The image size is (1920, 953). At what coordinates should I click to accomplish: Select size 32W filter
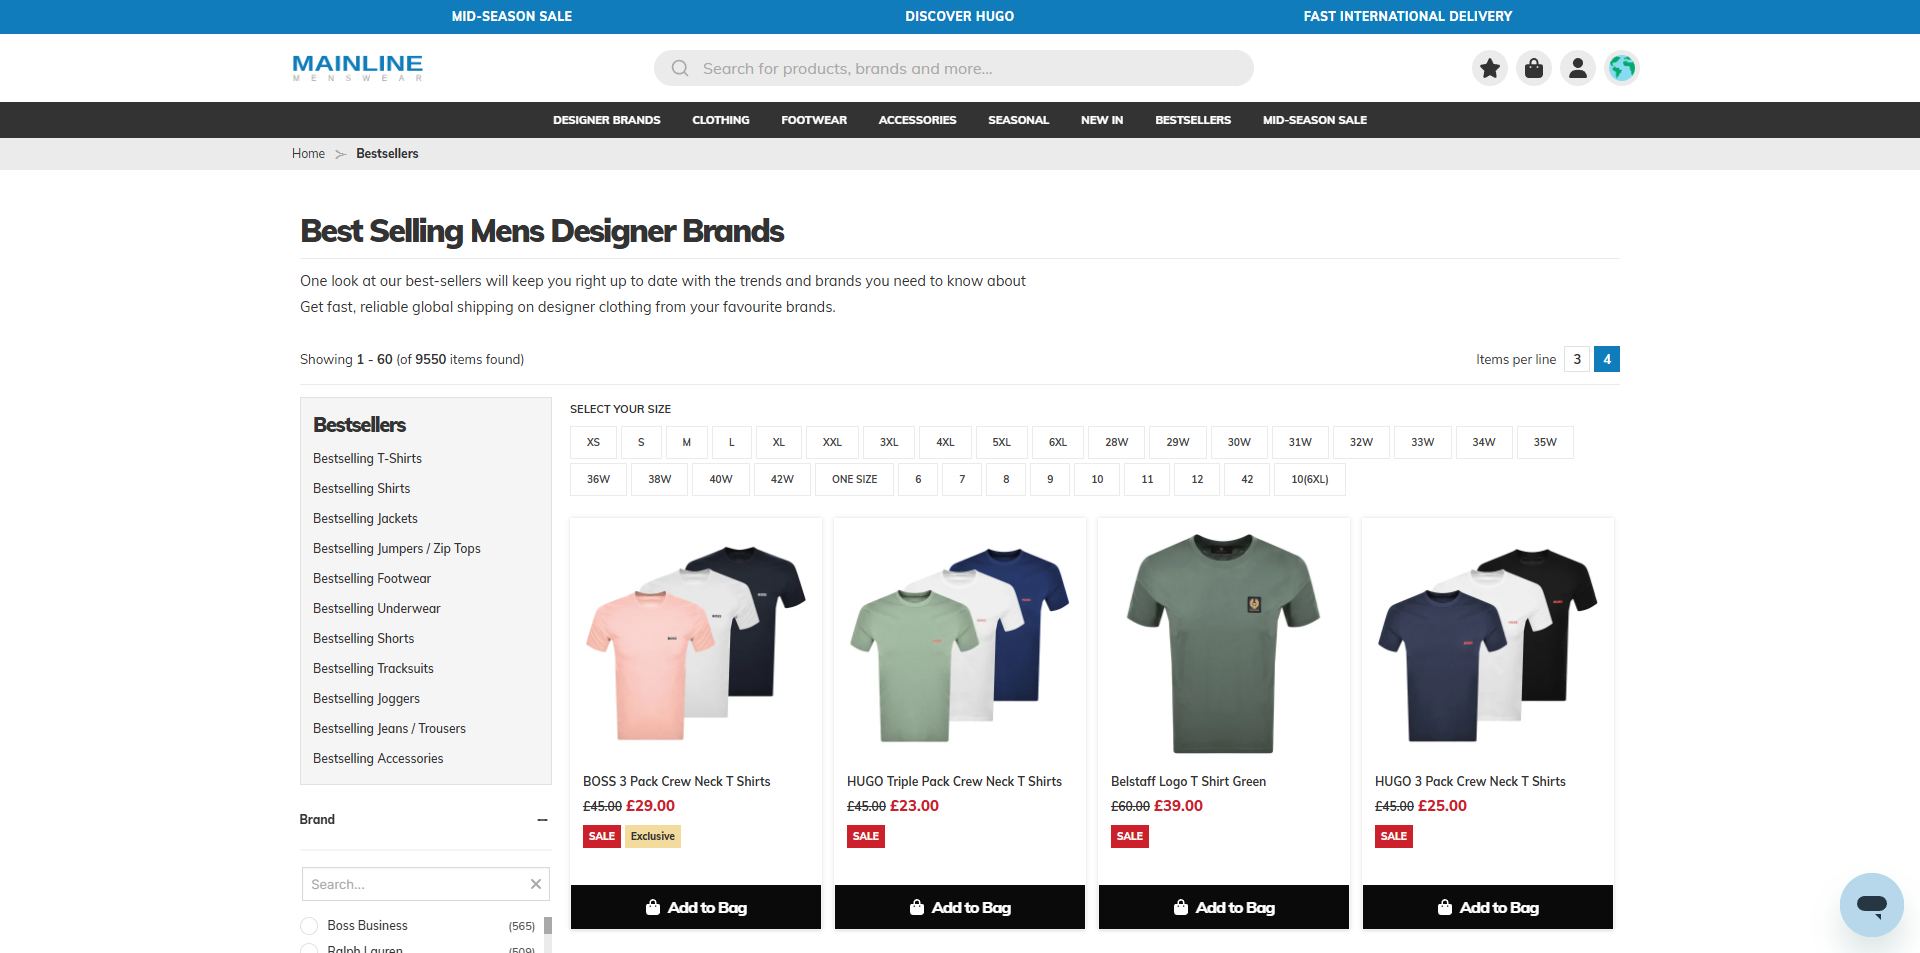(x=1361, y=442)
